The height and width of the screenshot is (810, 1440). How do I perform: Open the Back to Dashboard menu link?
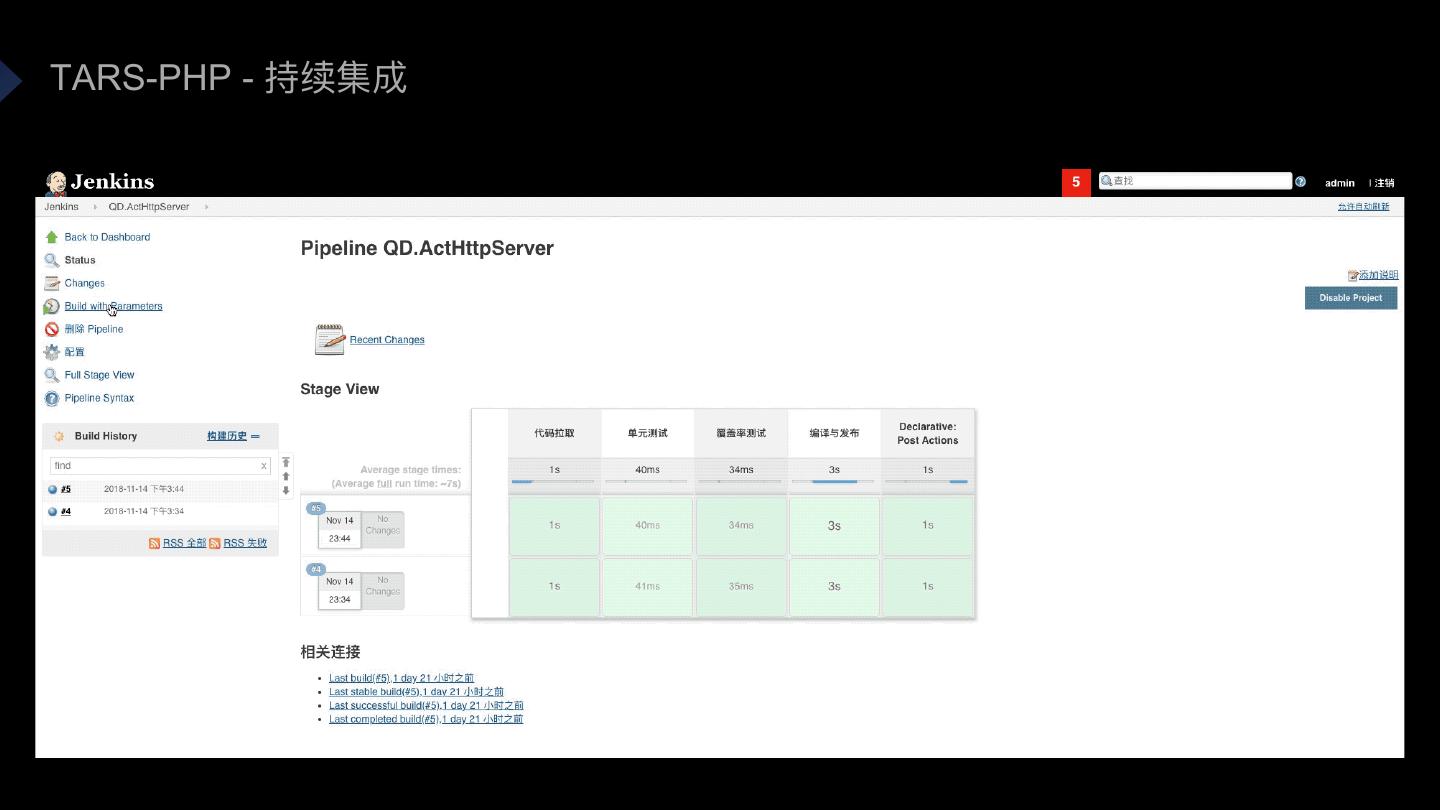point(107,237)
